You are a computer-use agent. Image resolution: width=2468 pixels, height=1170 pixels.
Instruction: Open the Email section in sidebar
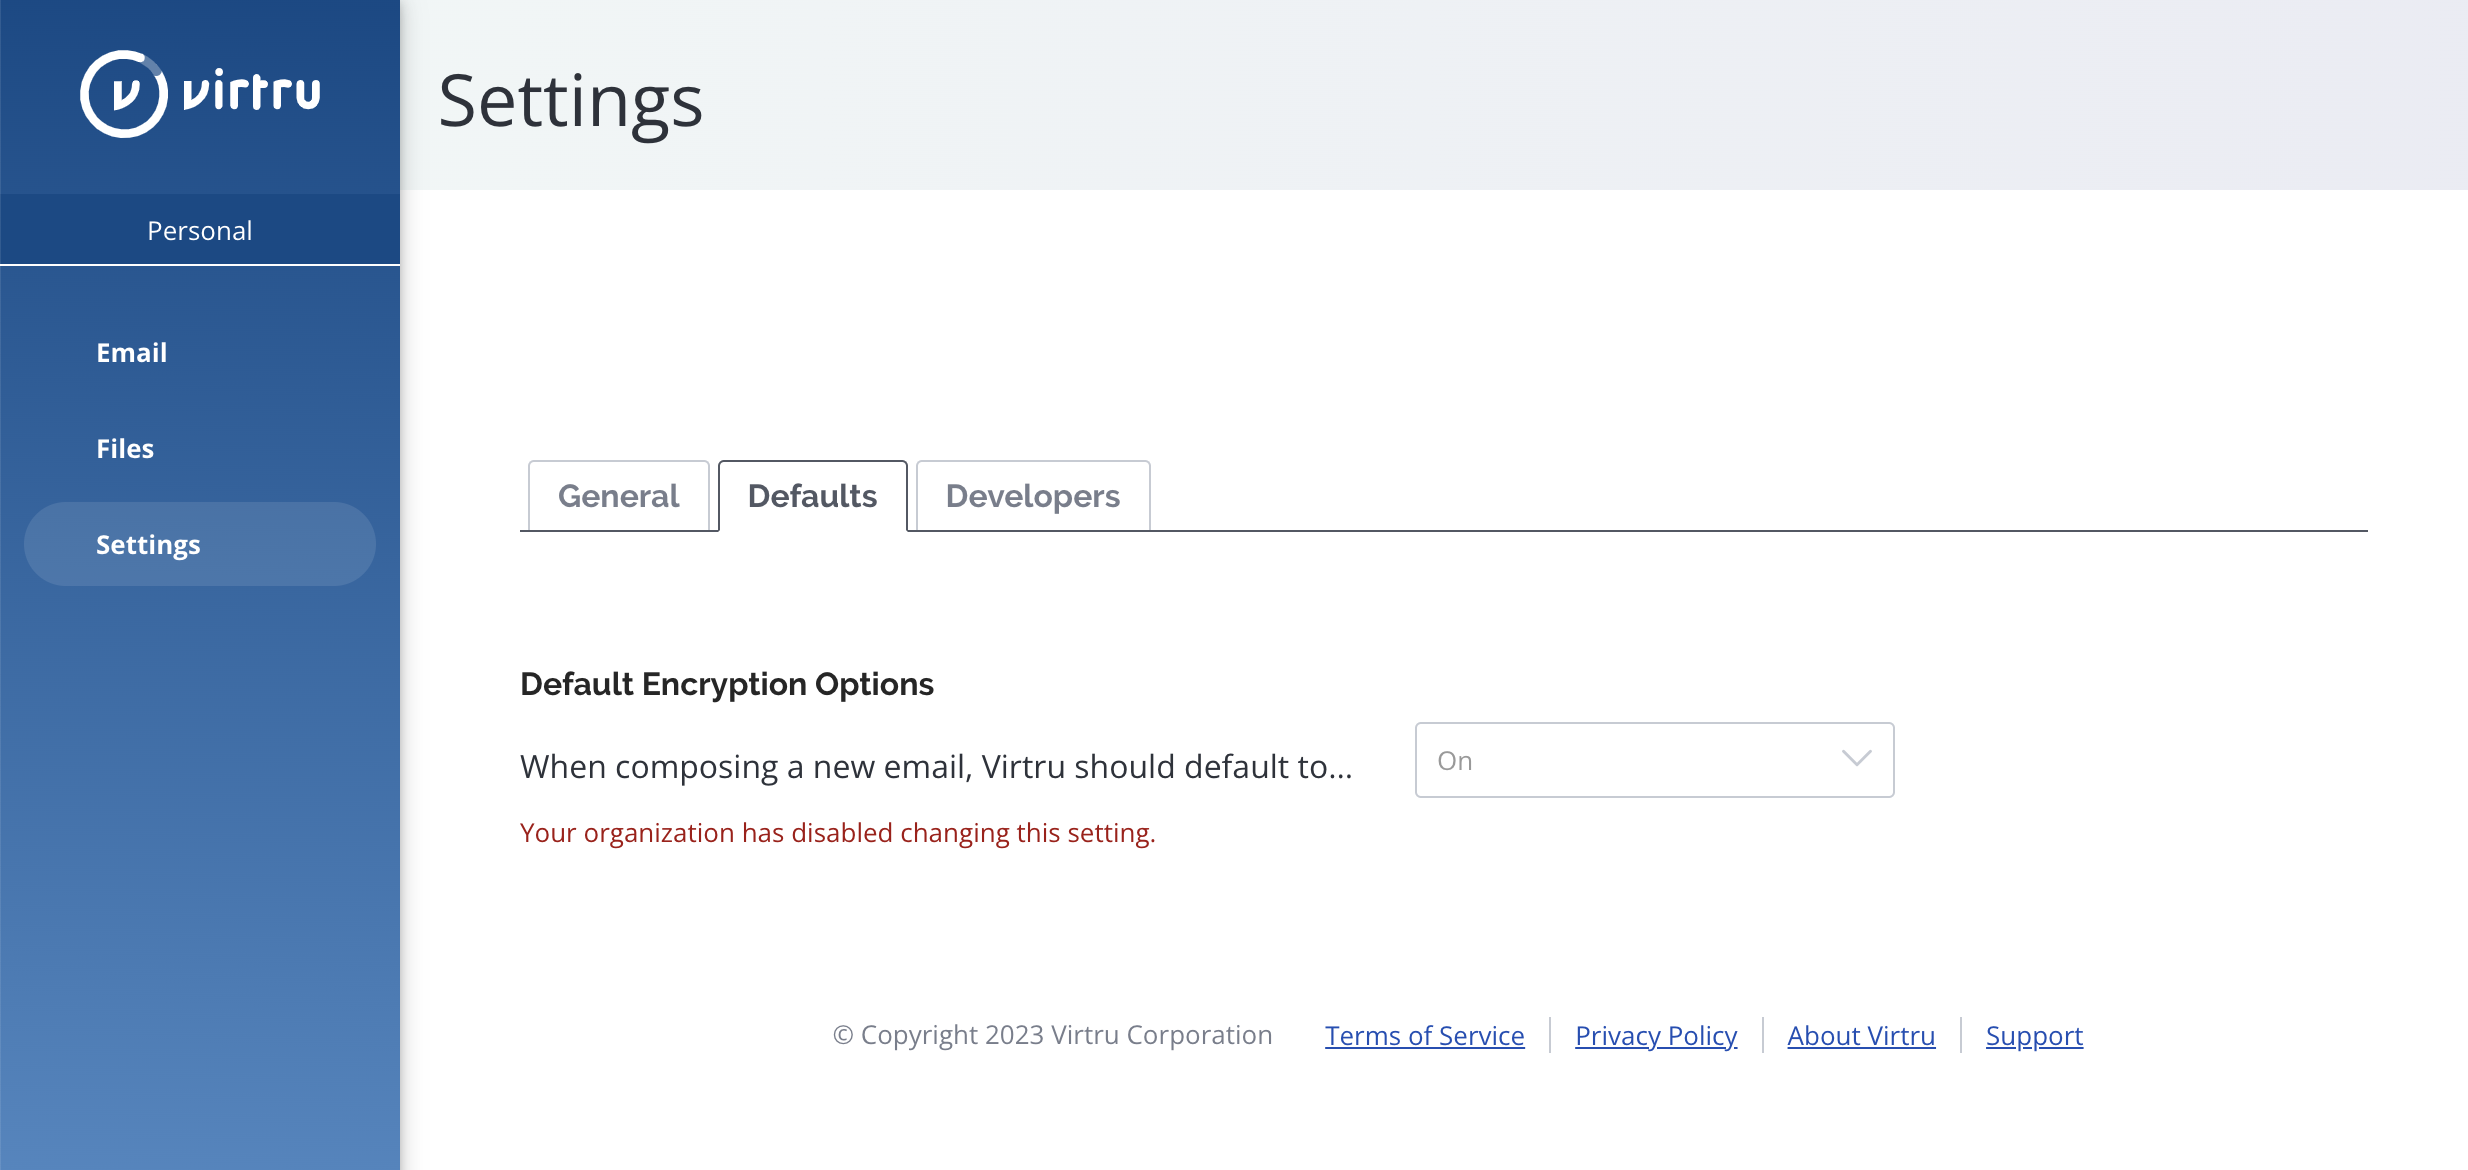pyautogui.click(x=131, y=353)
